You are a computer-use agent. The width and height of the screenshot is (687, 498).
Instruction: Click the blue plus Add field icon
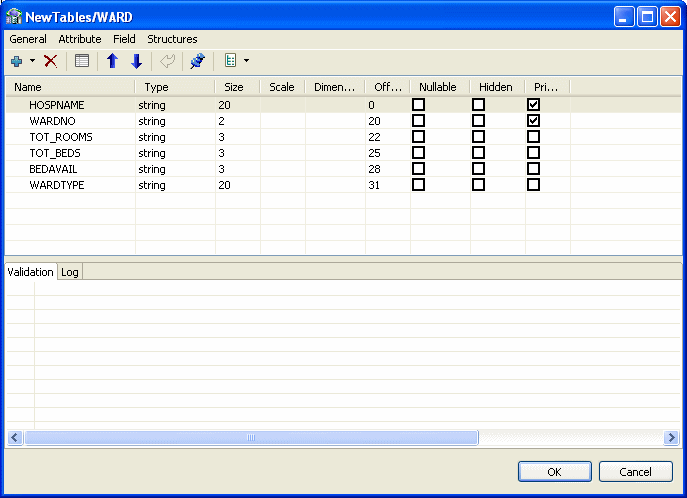point(17,61)
